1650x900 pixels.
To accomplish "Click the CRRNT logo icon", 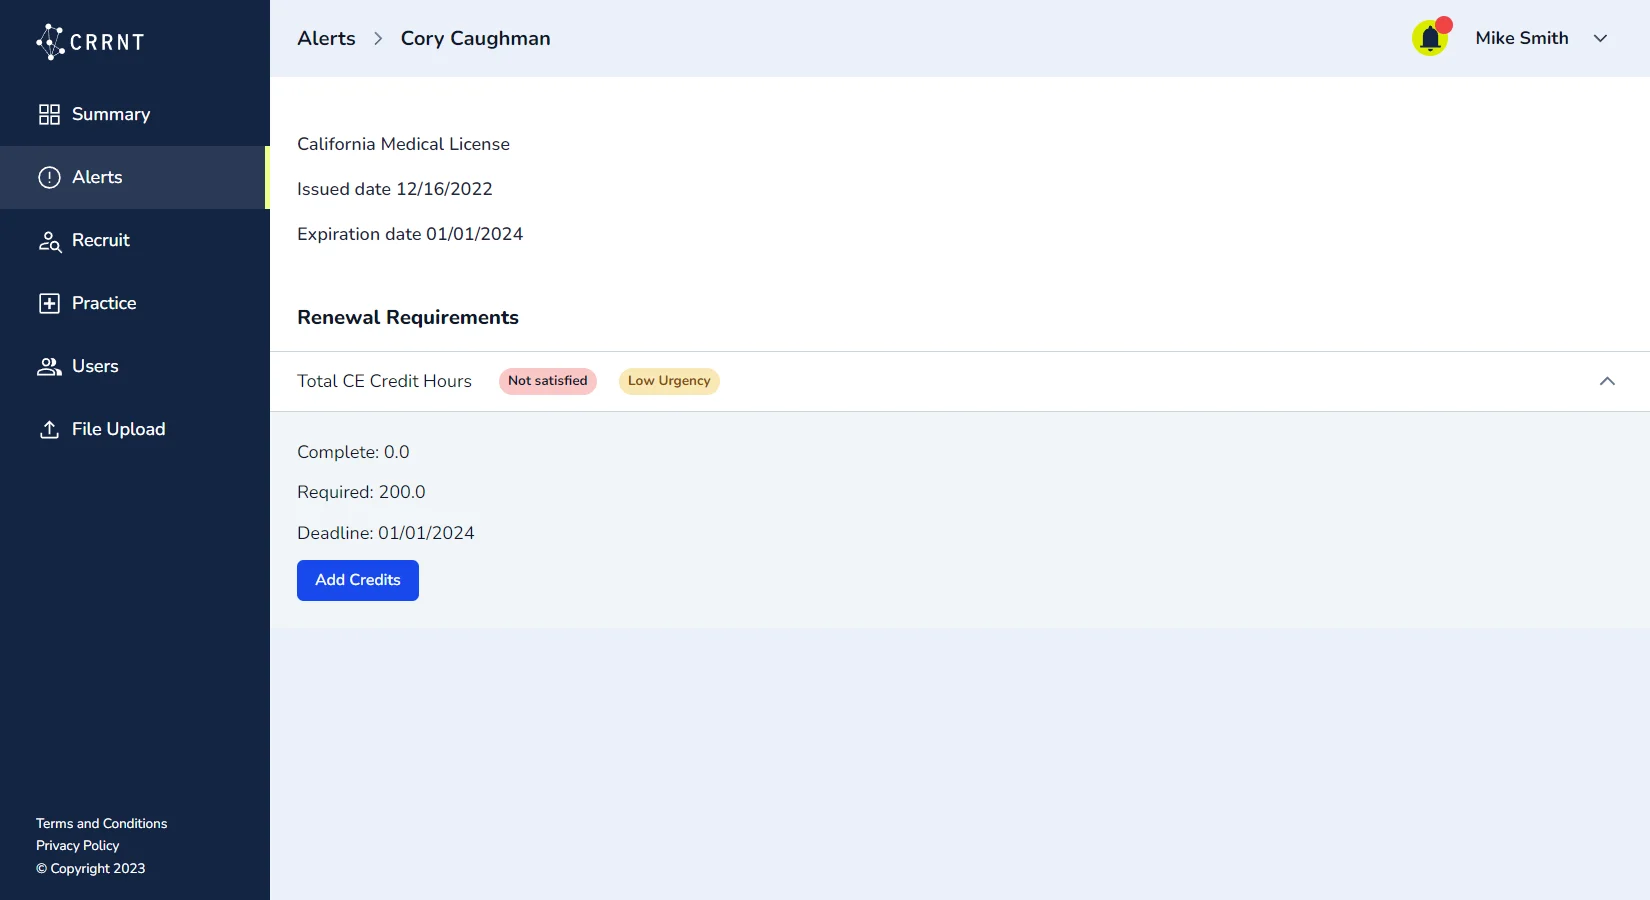I will (x=50, y=42).
